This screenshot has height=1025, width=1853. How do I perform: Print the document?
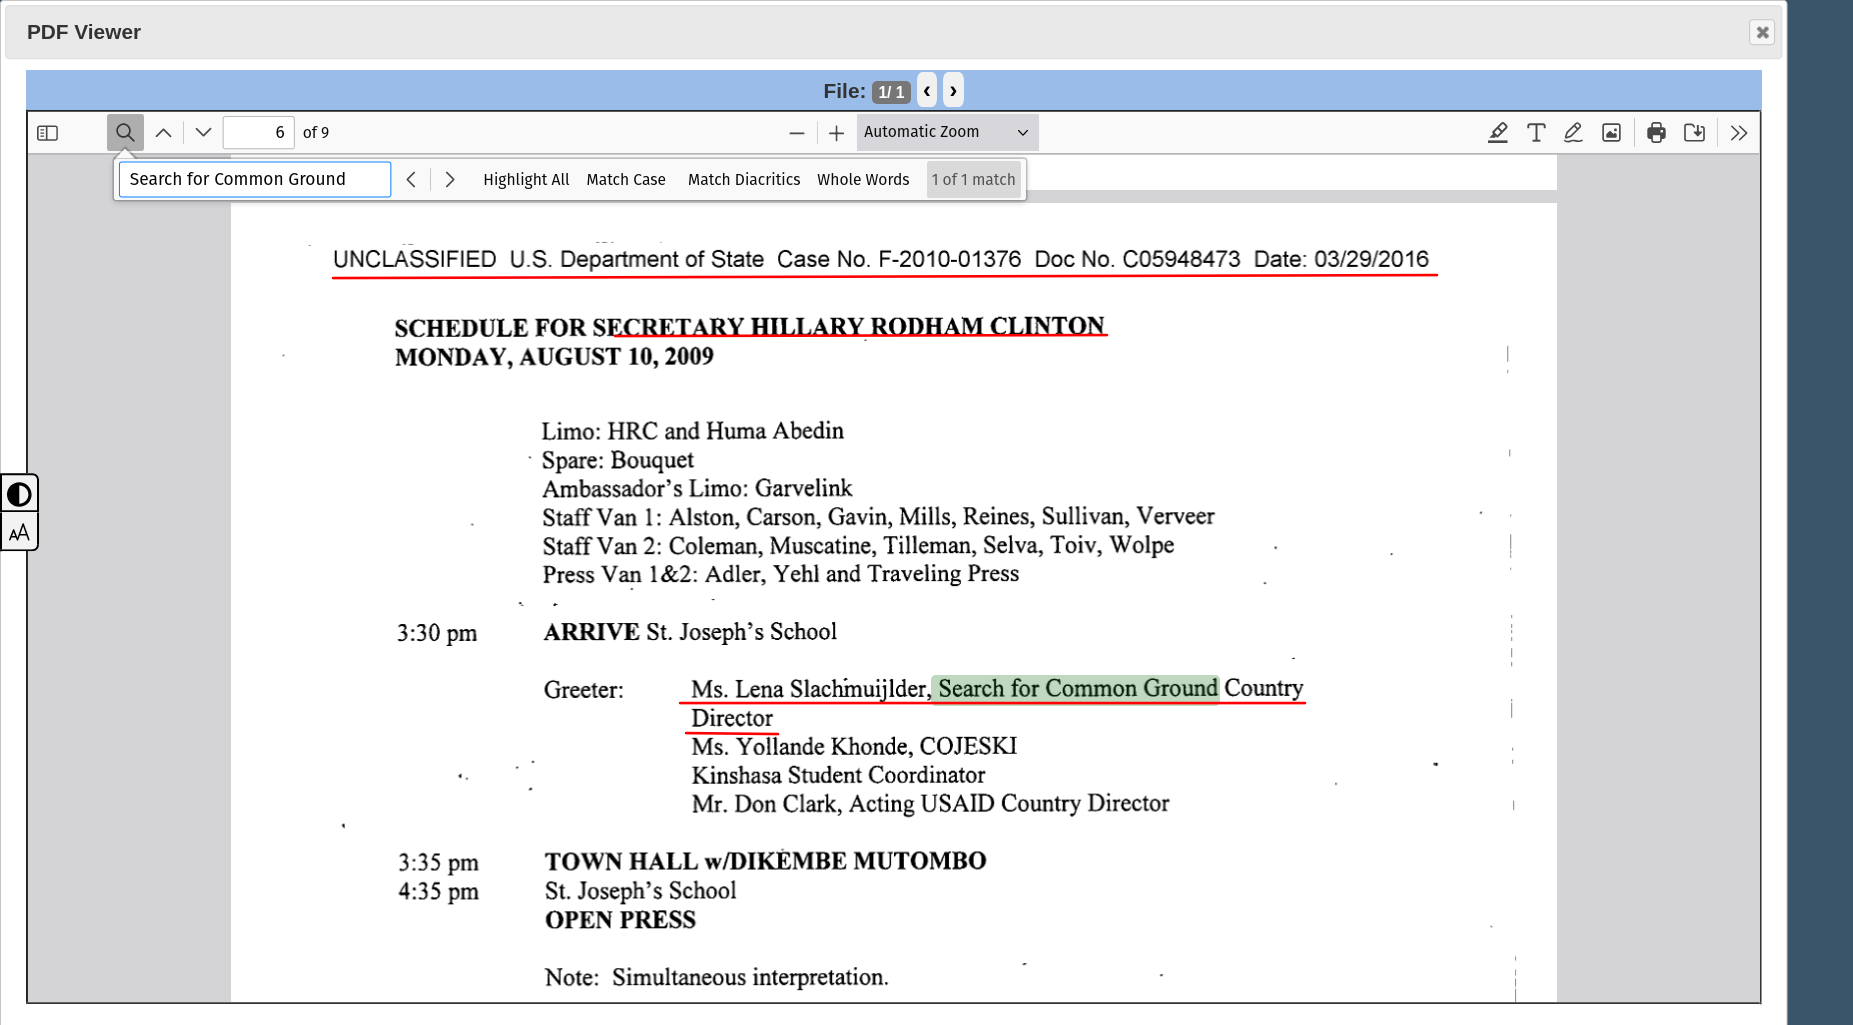[x=1656, y=133]
